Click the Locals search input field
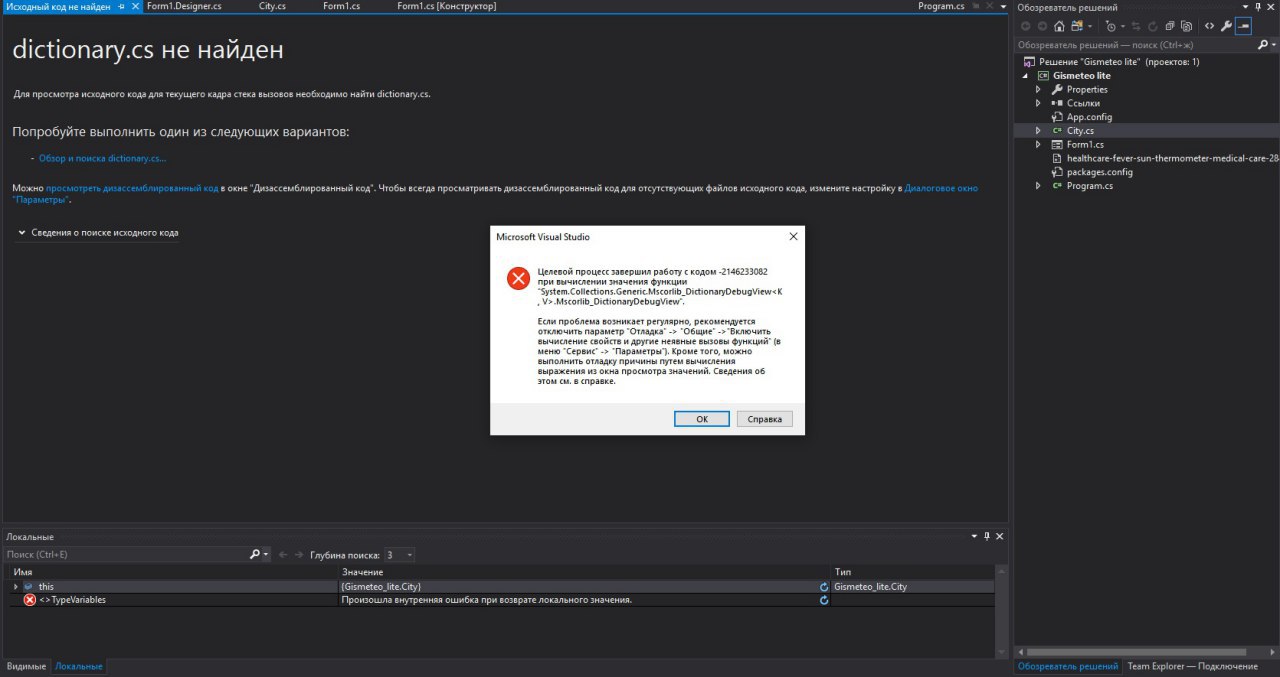Viewport: 1280px width, 677px height. coord(125,554)
